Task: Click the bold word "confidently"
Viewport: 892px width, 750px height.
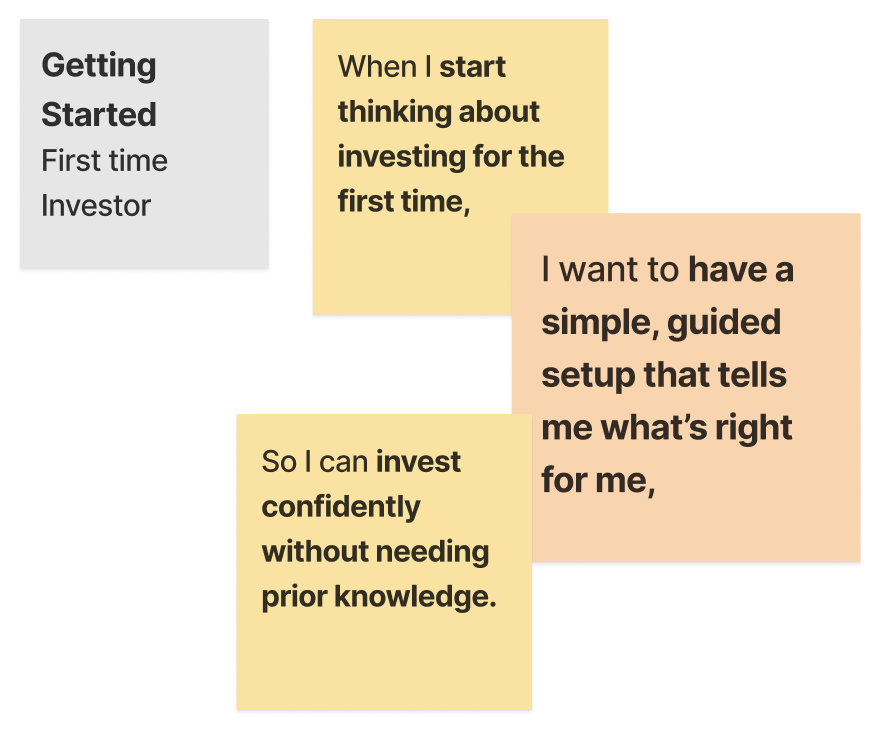Action: 341,507
